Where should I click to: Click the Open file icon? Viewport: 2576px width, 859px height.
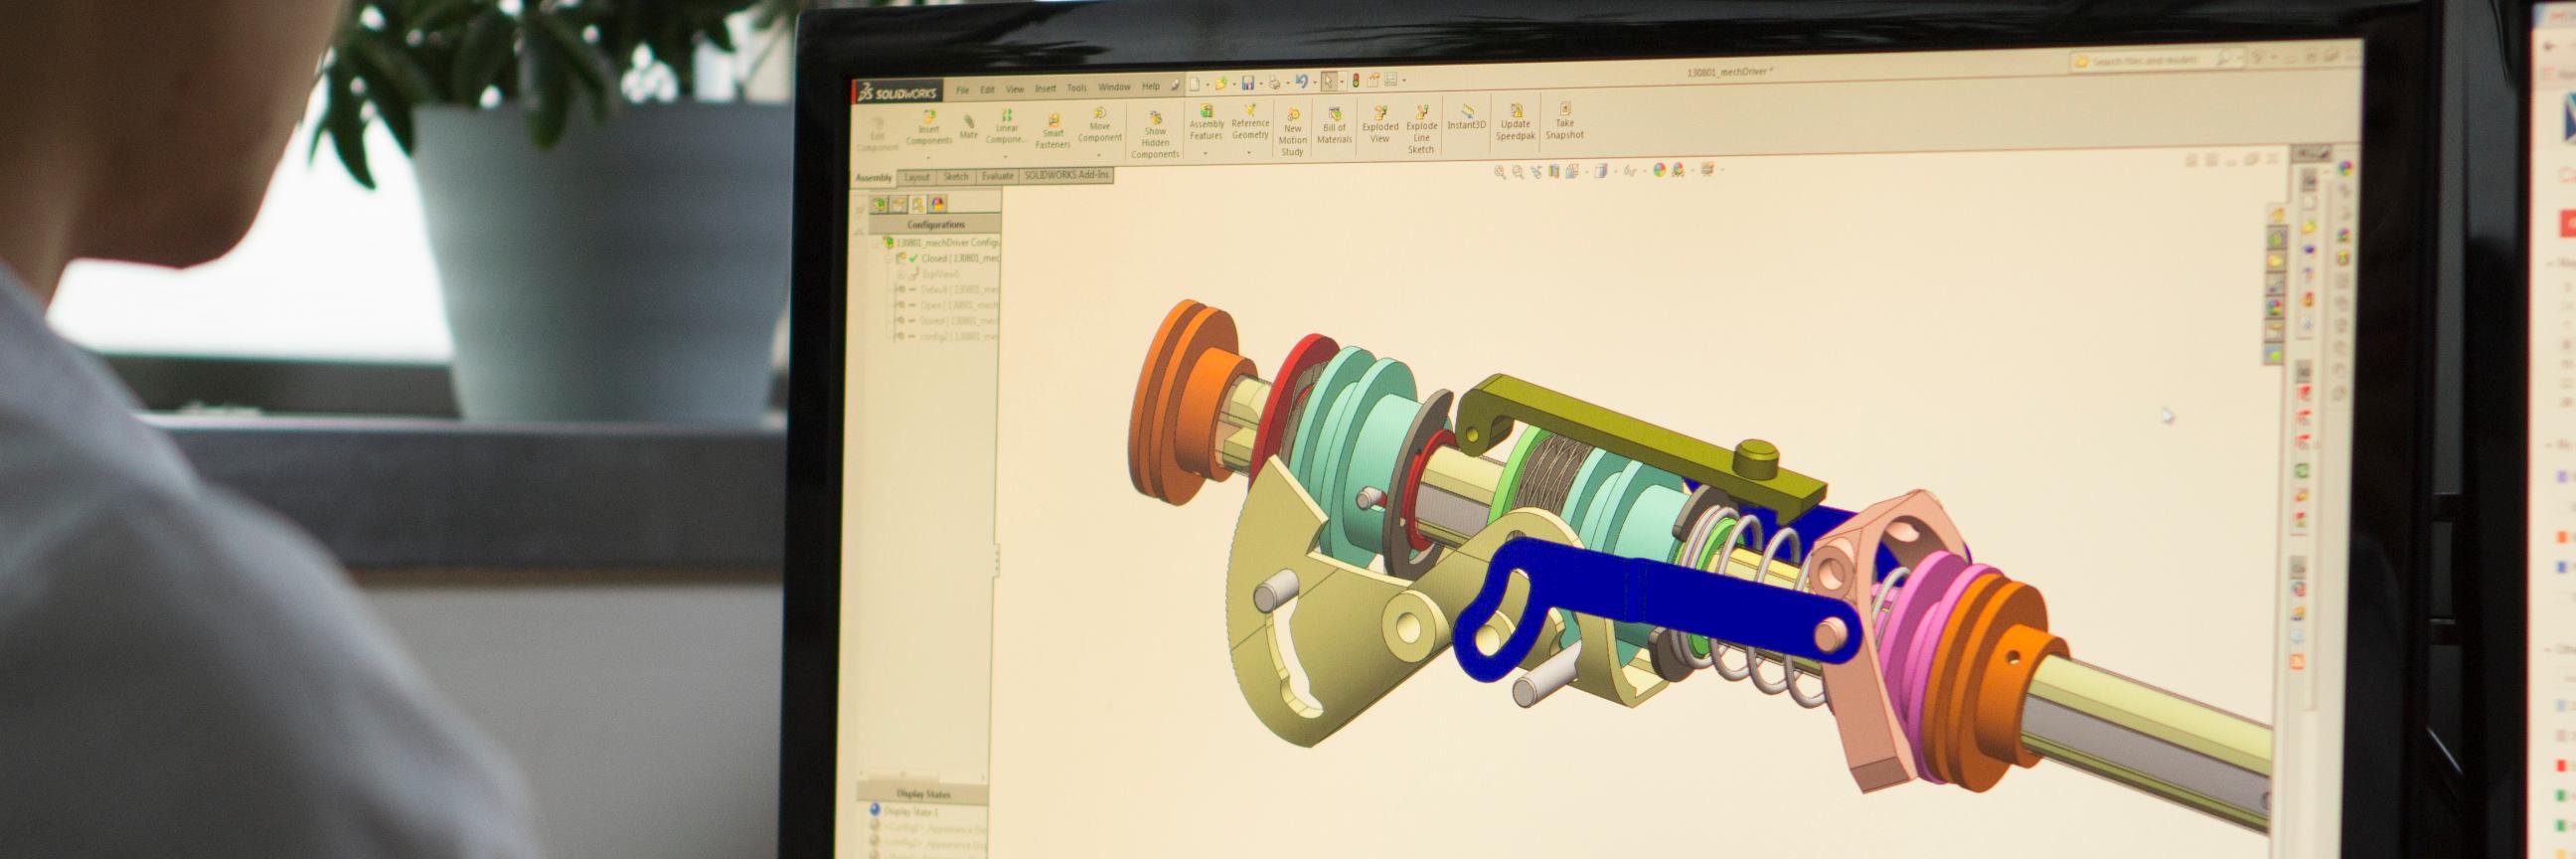[x=1220, y=84]
